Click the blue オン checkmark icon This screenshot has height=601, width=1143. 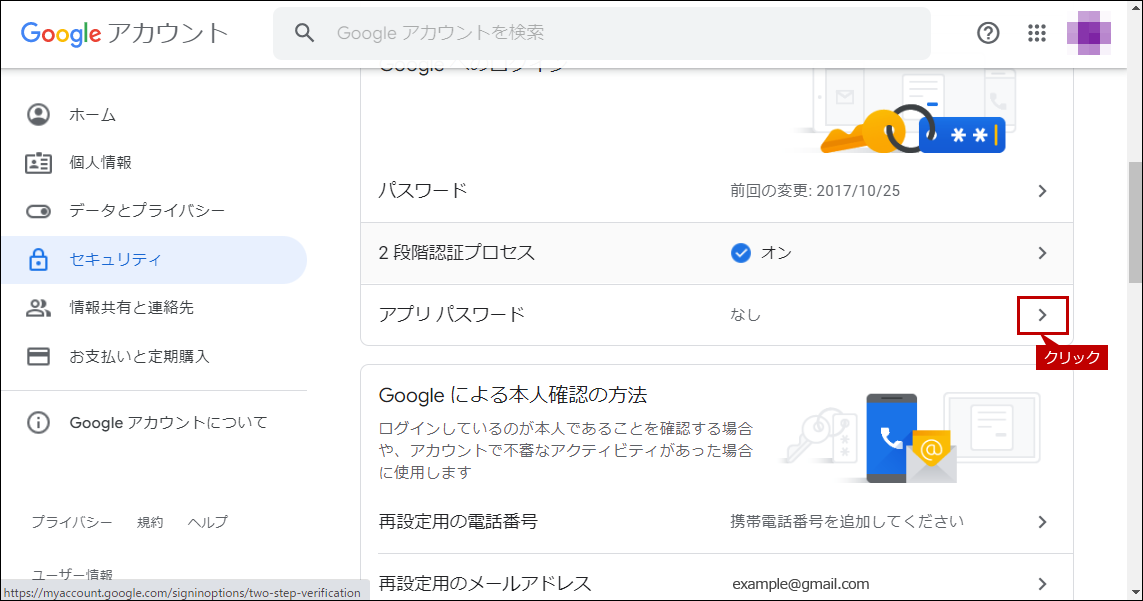(x=741, y=253)
